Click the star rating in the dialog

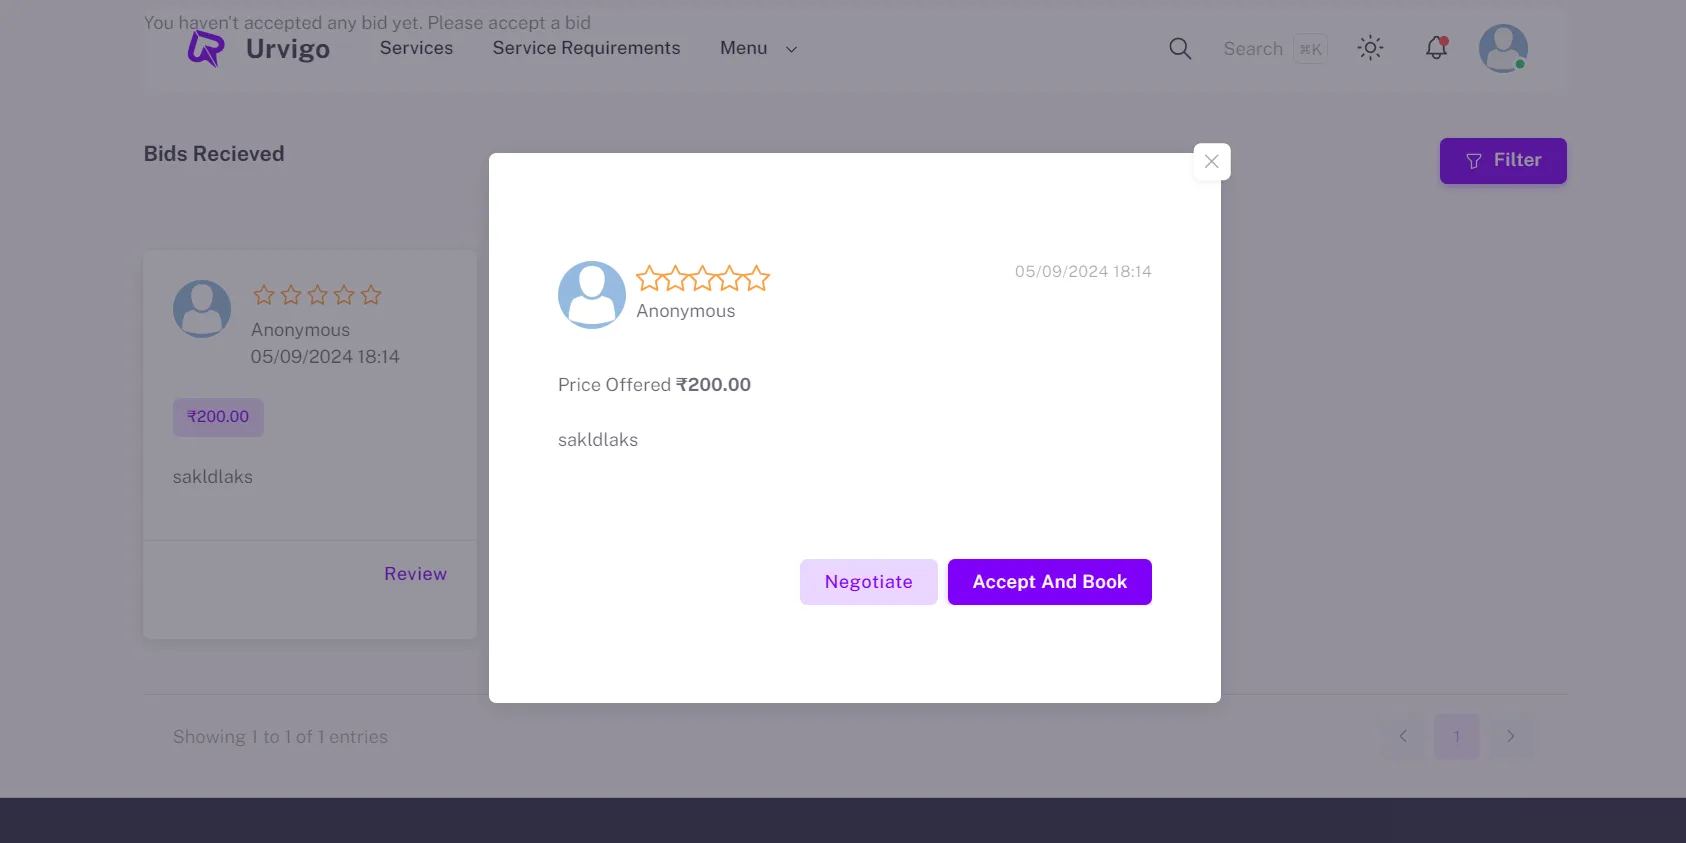[x=703, y=278]
